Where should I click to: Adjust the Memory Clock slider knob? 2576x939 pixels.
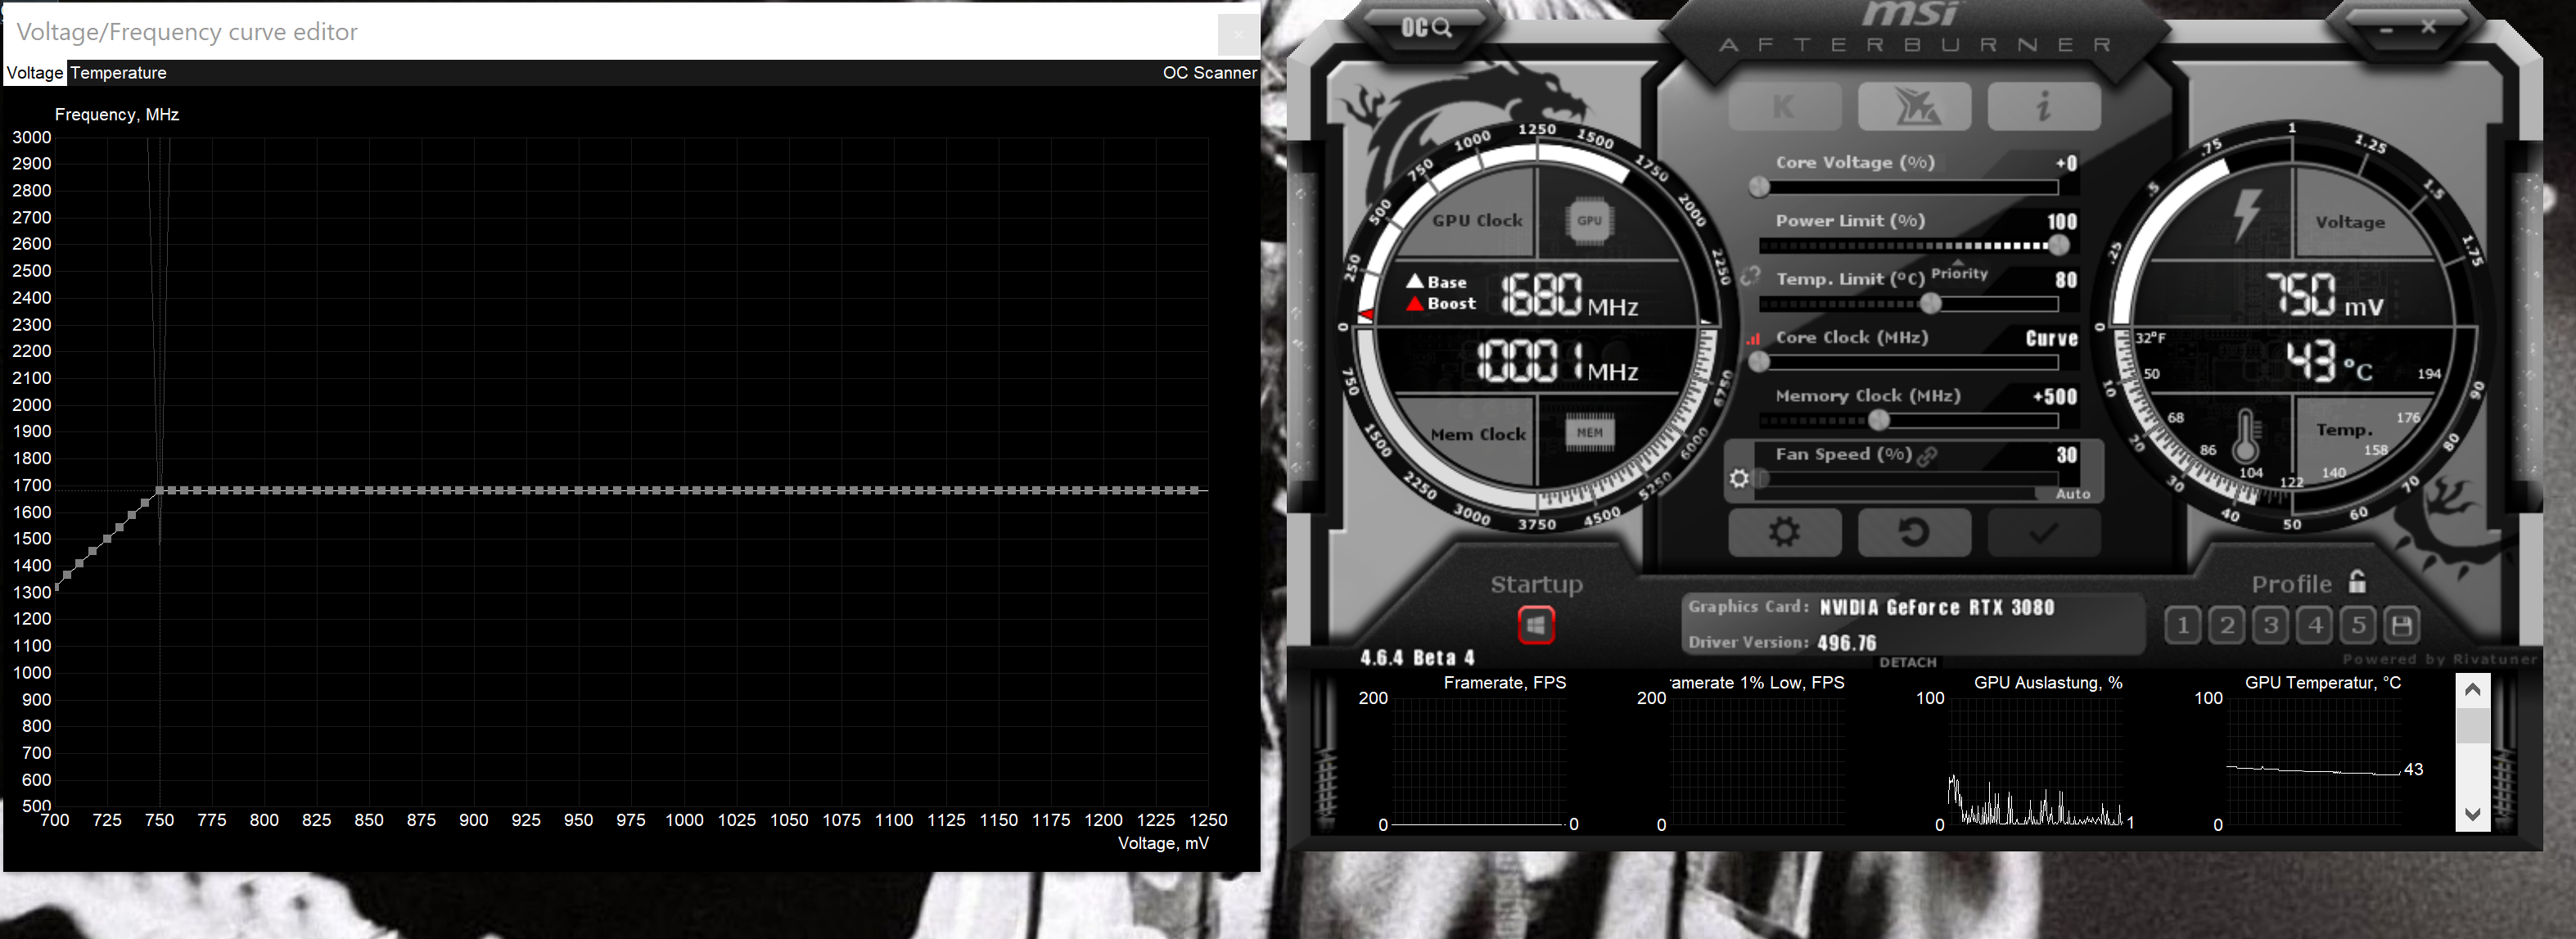click(x=1879, y=420)
